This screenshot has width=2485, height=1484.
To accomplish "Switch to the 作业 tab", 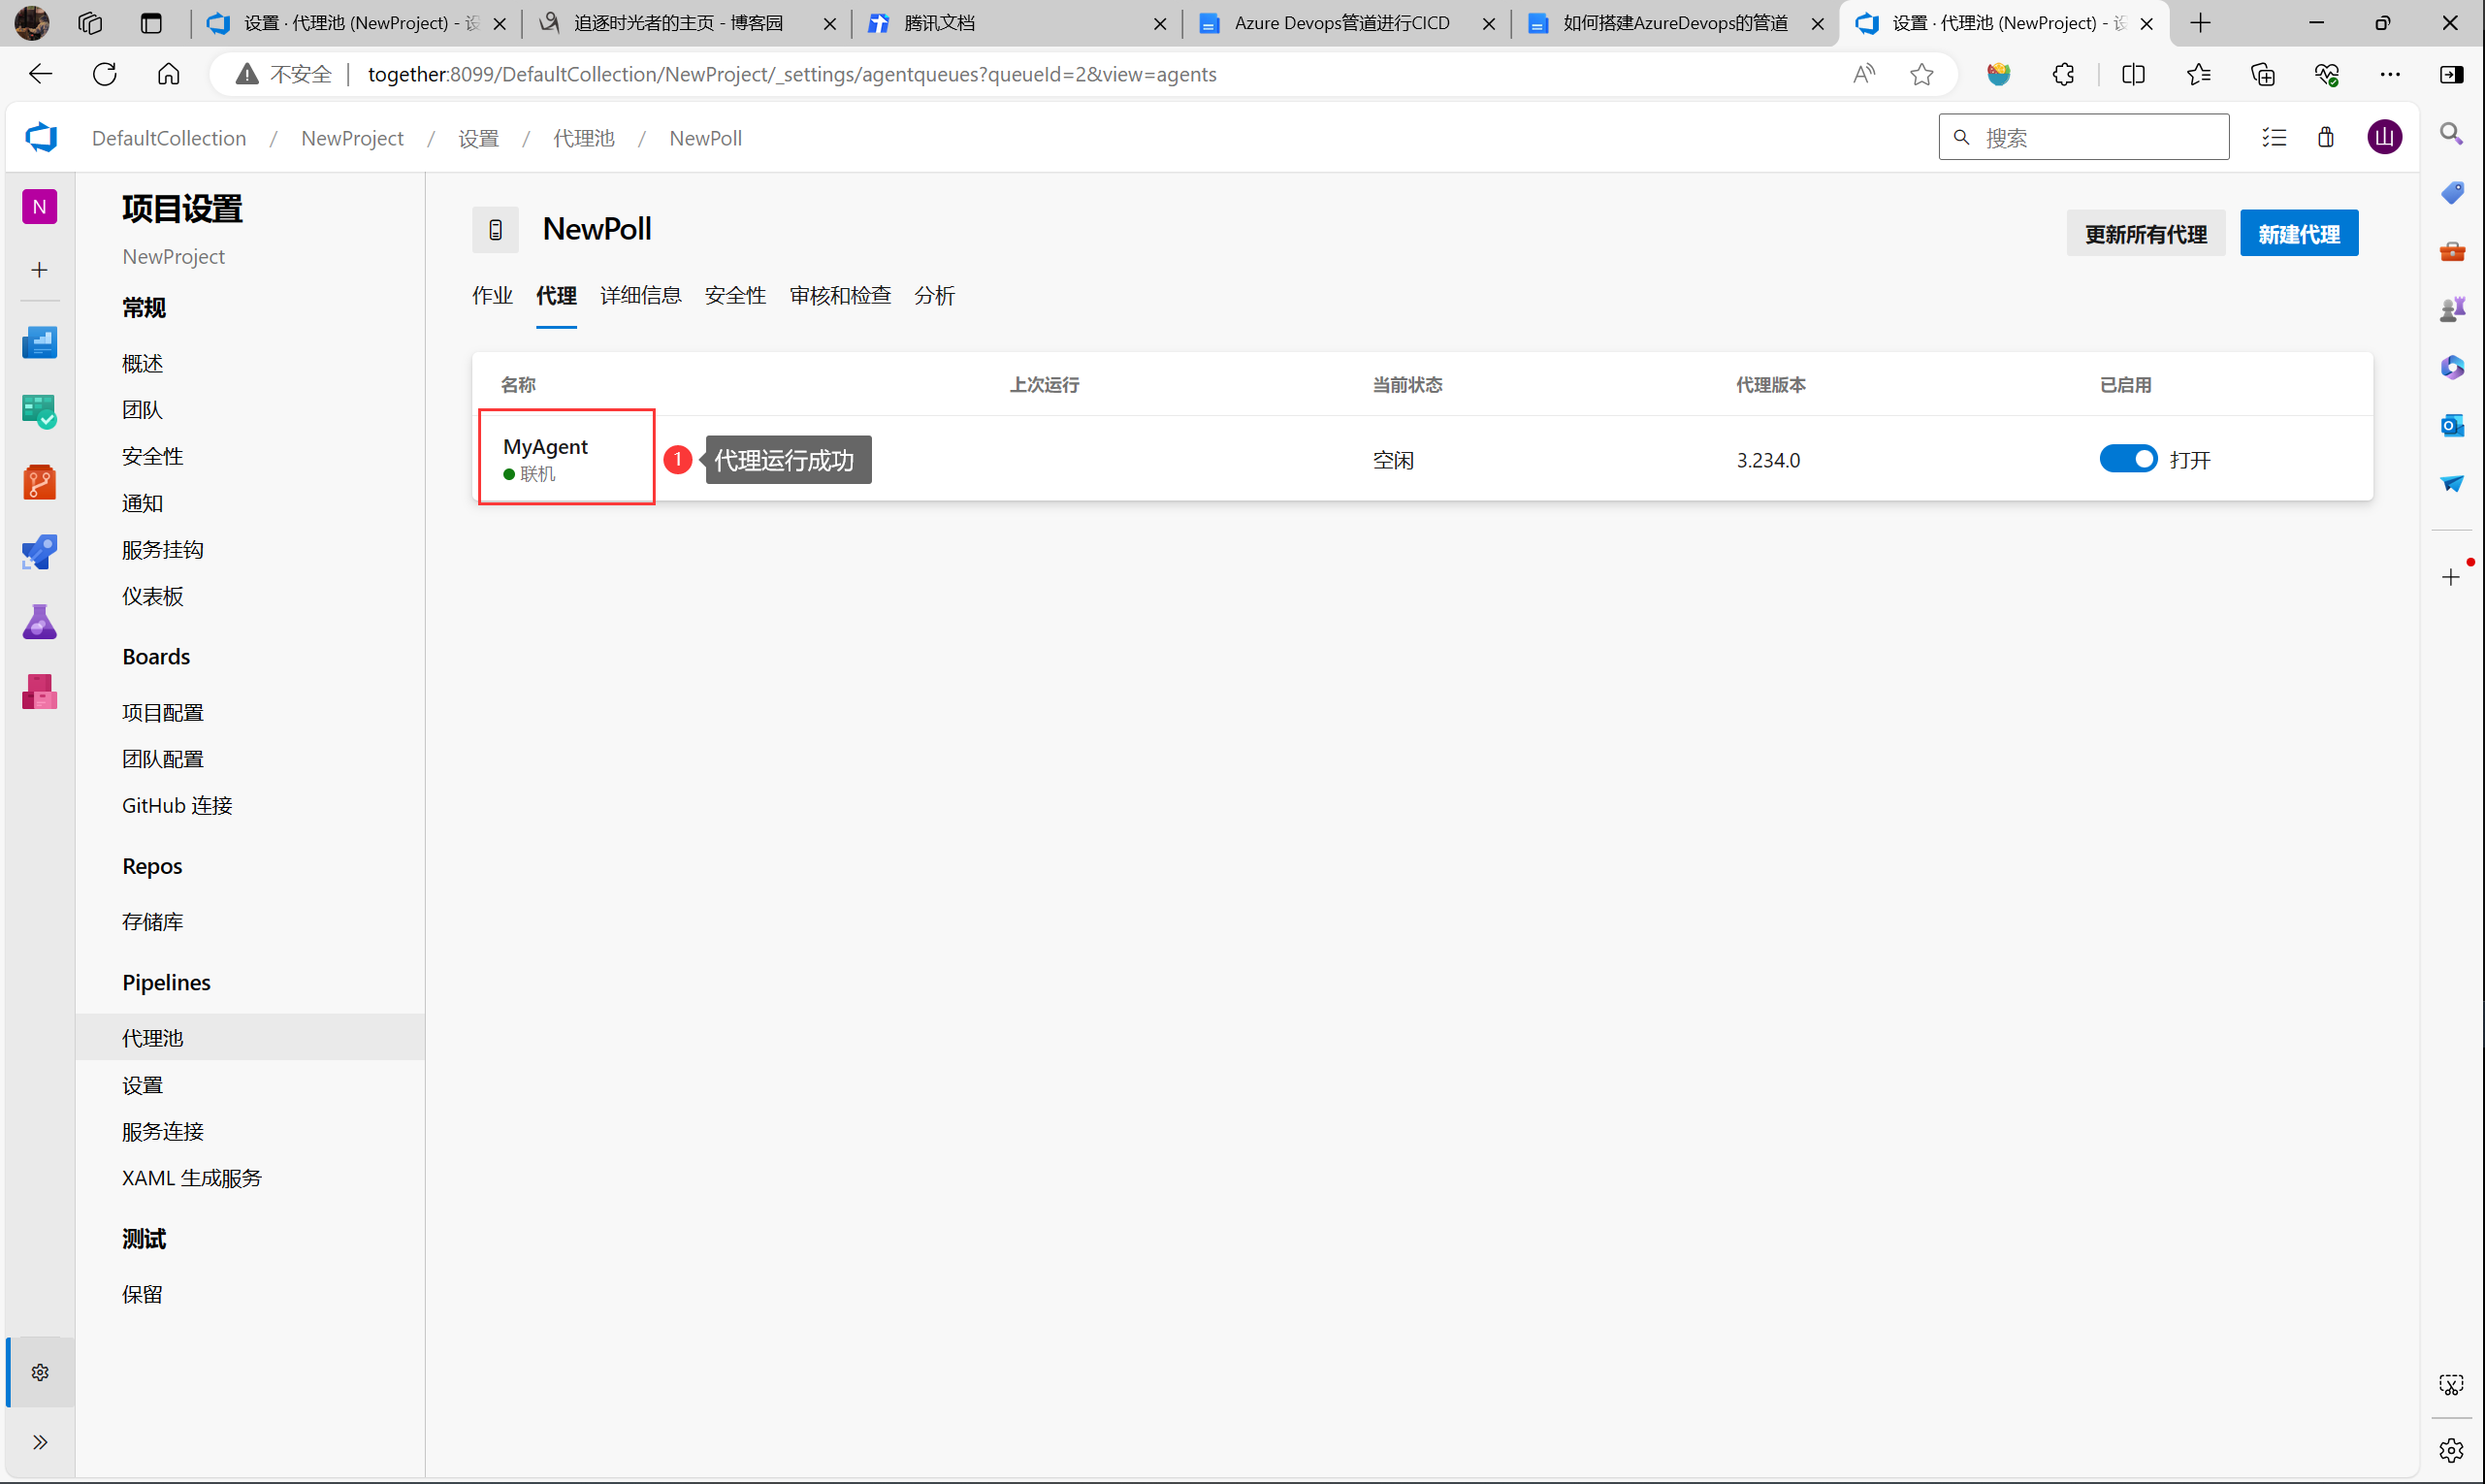I will click(x=492, y=296).
